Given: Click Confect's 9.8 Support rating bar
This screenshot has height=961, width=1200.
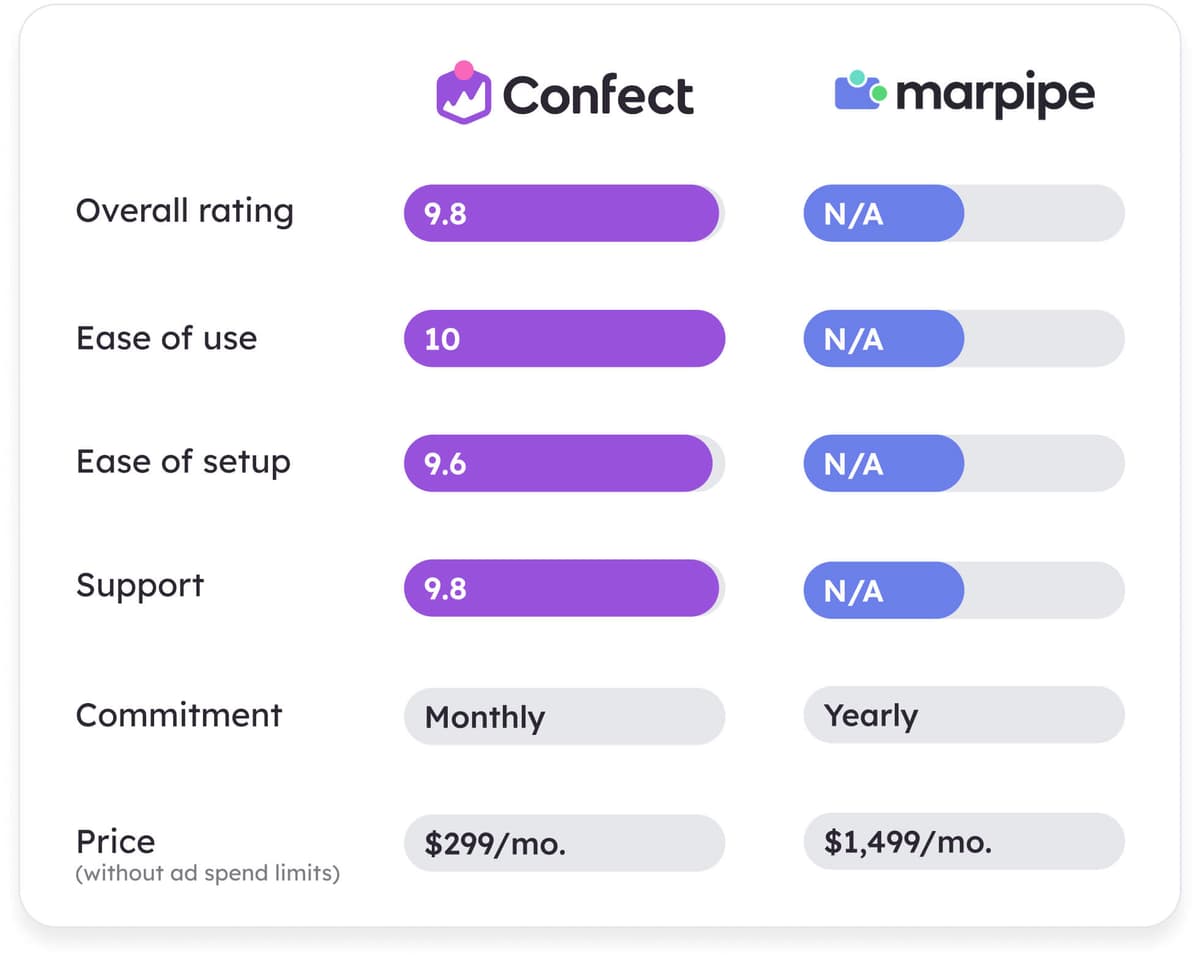Looking at the screenshot, I should [x=562, y=589].
